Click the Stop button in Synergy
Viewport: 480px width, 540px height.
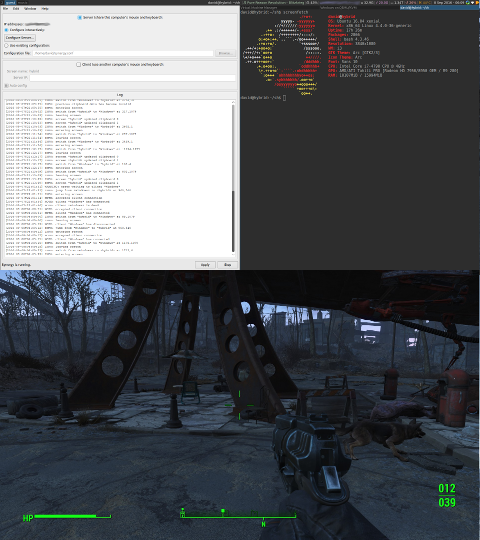[228, 265]
